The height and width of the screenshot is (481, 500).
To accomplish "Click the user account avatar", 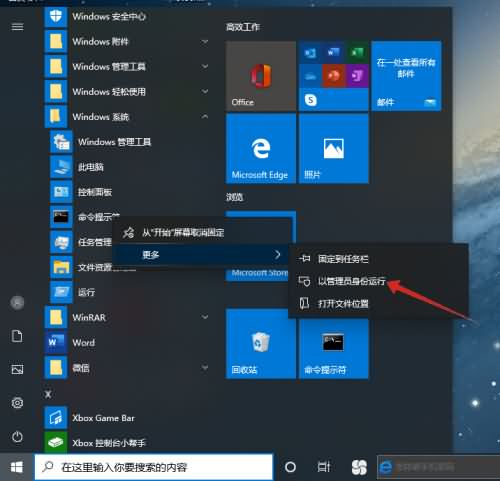I will click(17, 303).
